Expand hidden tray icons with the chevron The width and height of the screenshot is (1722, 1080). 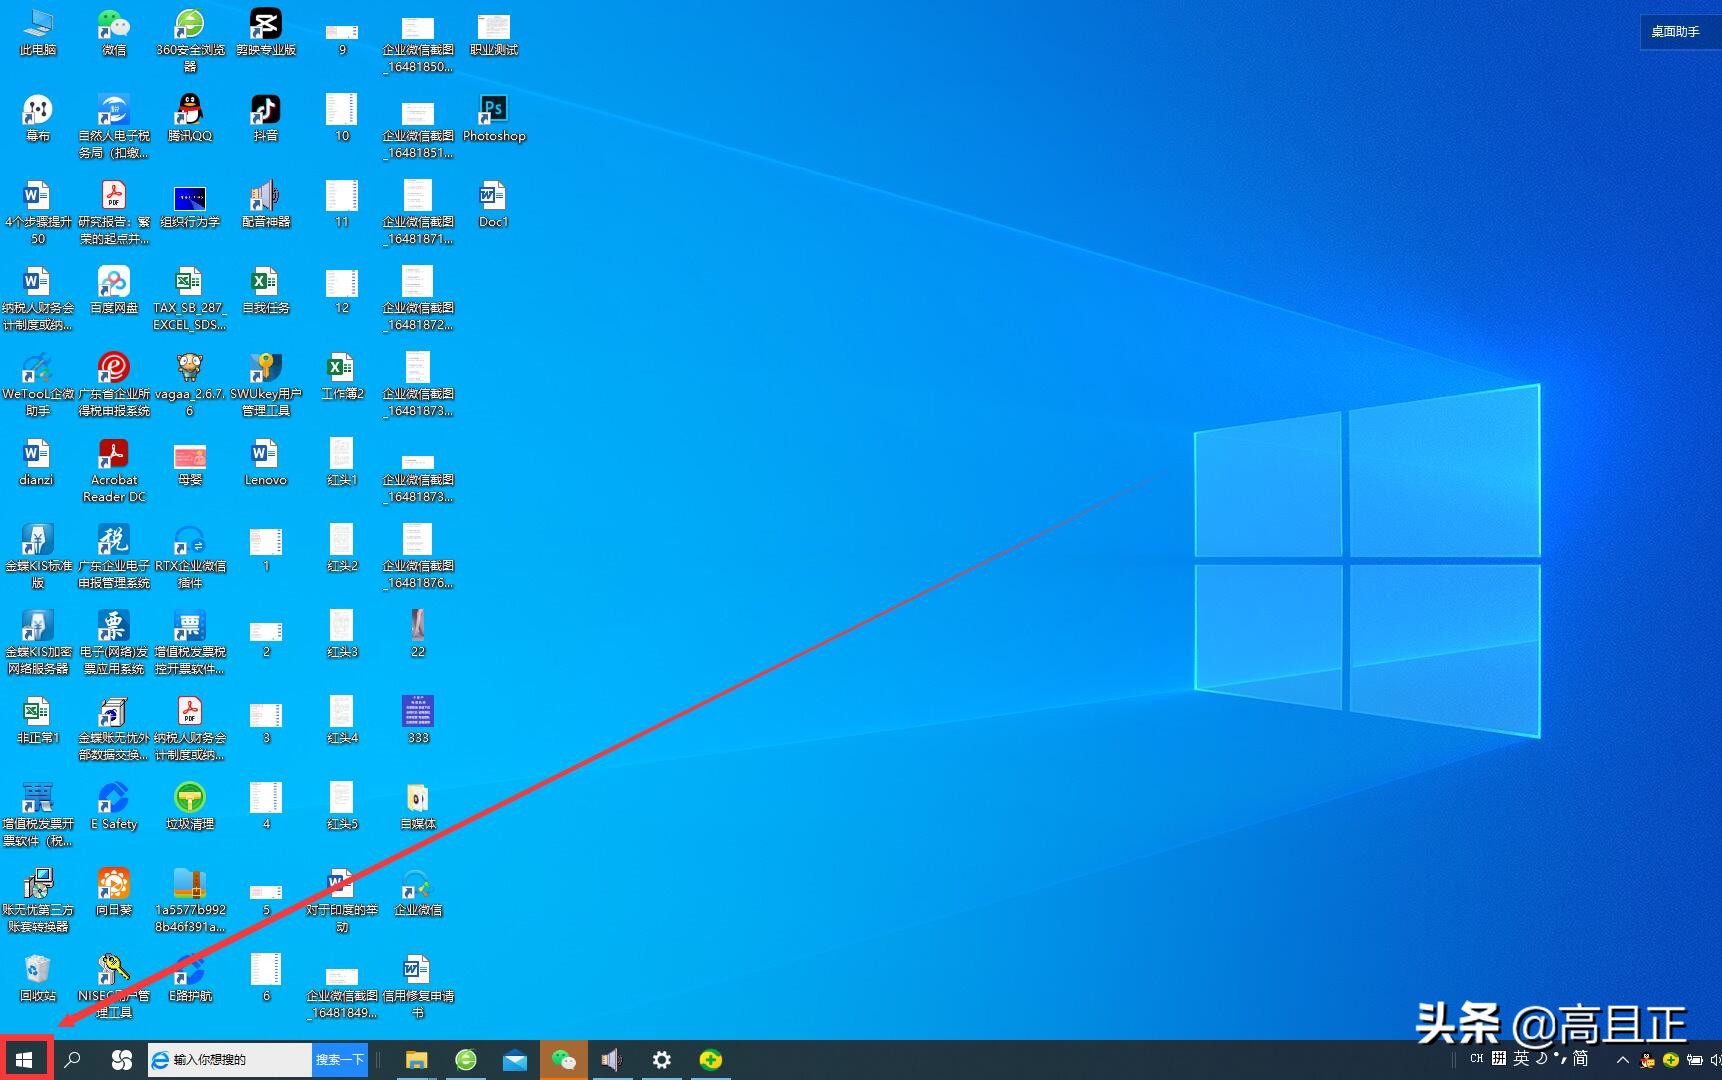click(x=1623, y=1059)
